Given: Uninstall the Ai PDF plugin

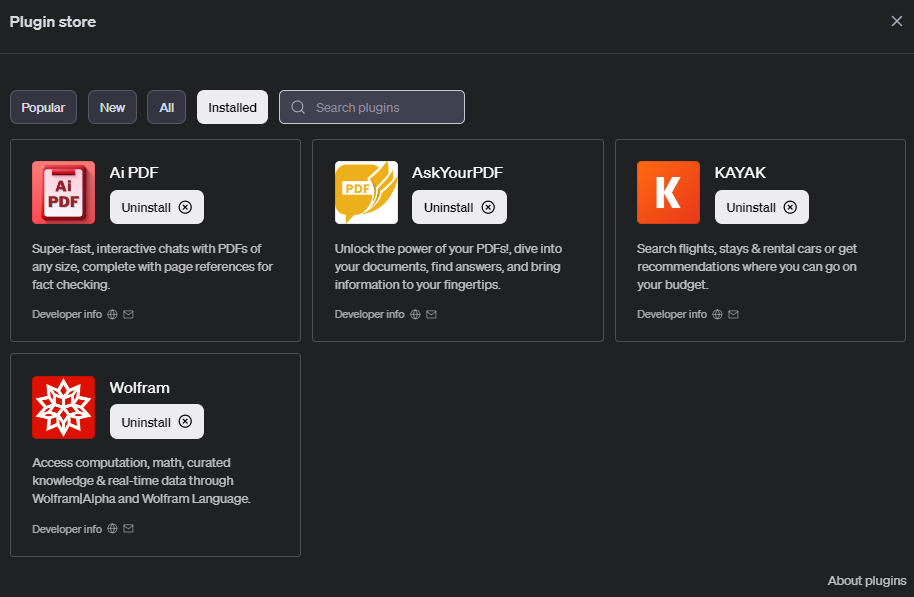Looking at the screenshot, I should click(157, 207).
